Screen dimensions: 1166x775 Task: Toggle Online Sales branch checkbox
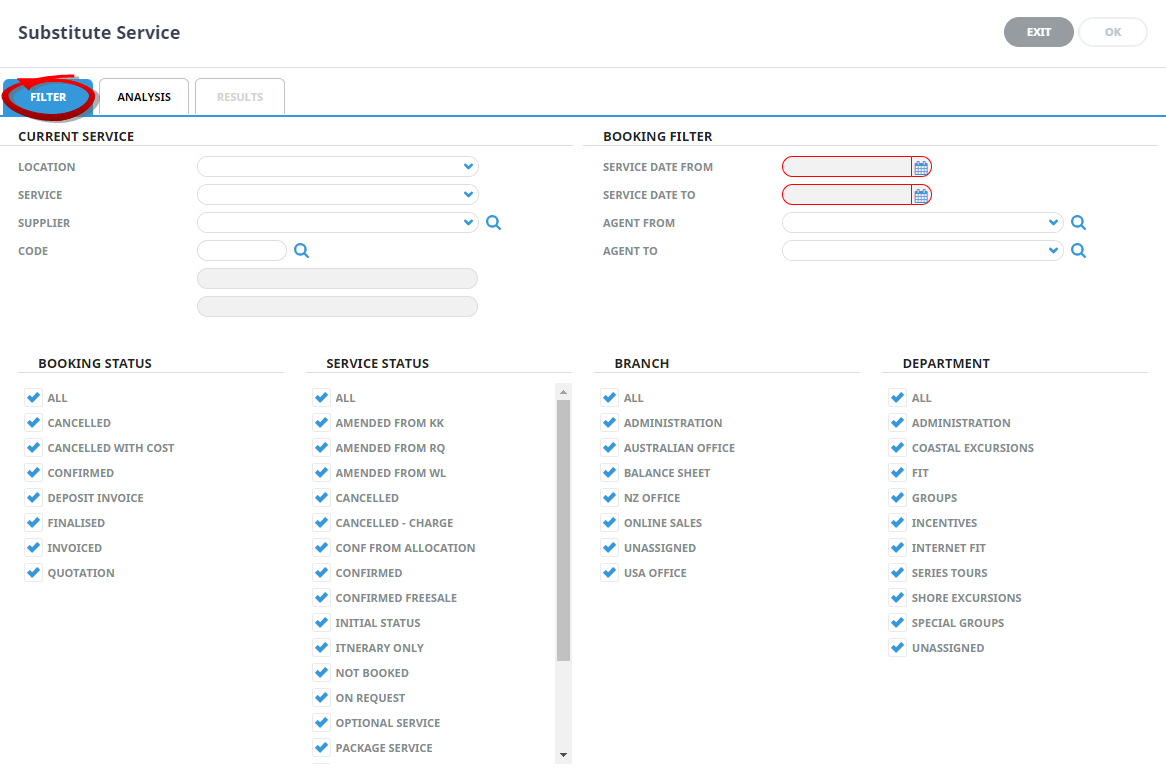[x=609, y=522]
